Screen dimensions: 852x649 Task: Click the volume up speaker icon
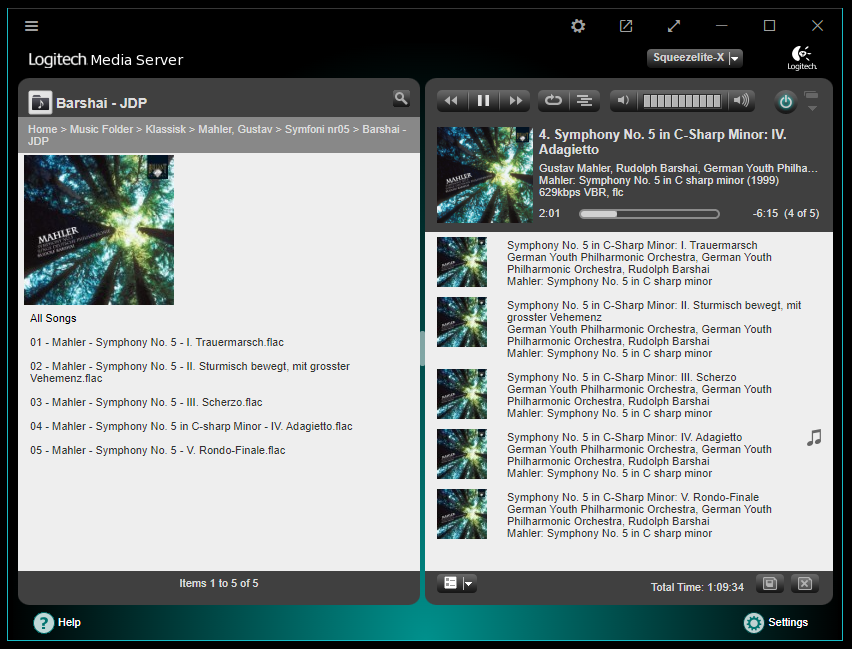click(x=741, y=101)
